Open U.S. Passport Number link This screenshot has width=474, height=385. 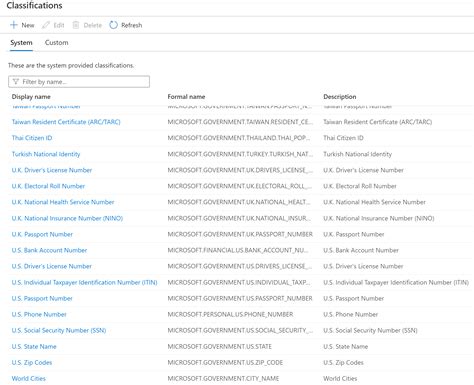click(42, 298)
